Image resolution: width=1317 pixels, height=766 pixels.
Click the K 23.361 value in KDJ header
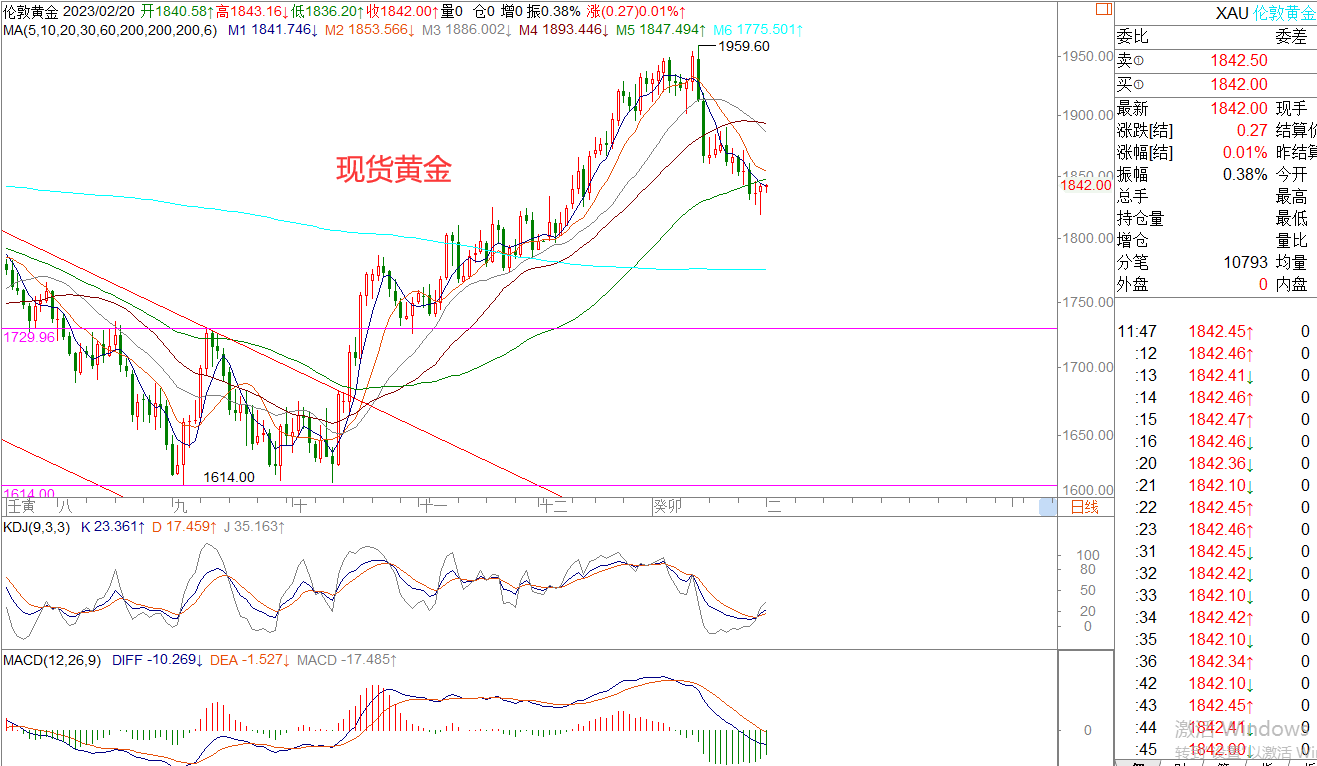tap(115, 527)
